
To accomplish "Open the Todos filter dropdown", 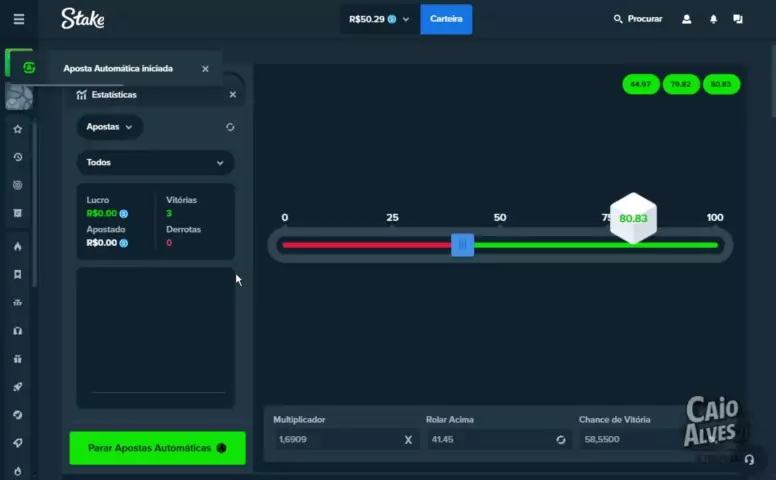I will pos(155,162).
